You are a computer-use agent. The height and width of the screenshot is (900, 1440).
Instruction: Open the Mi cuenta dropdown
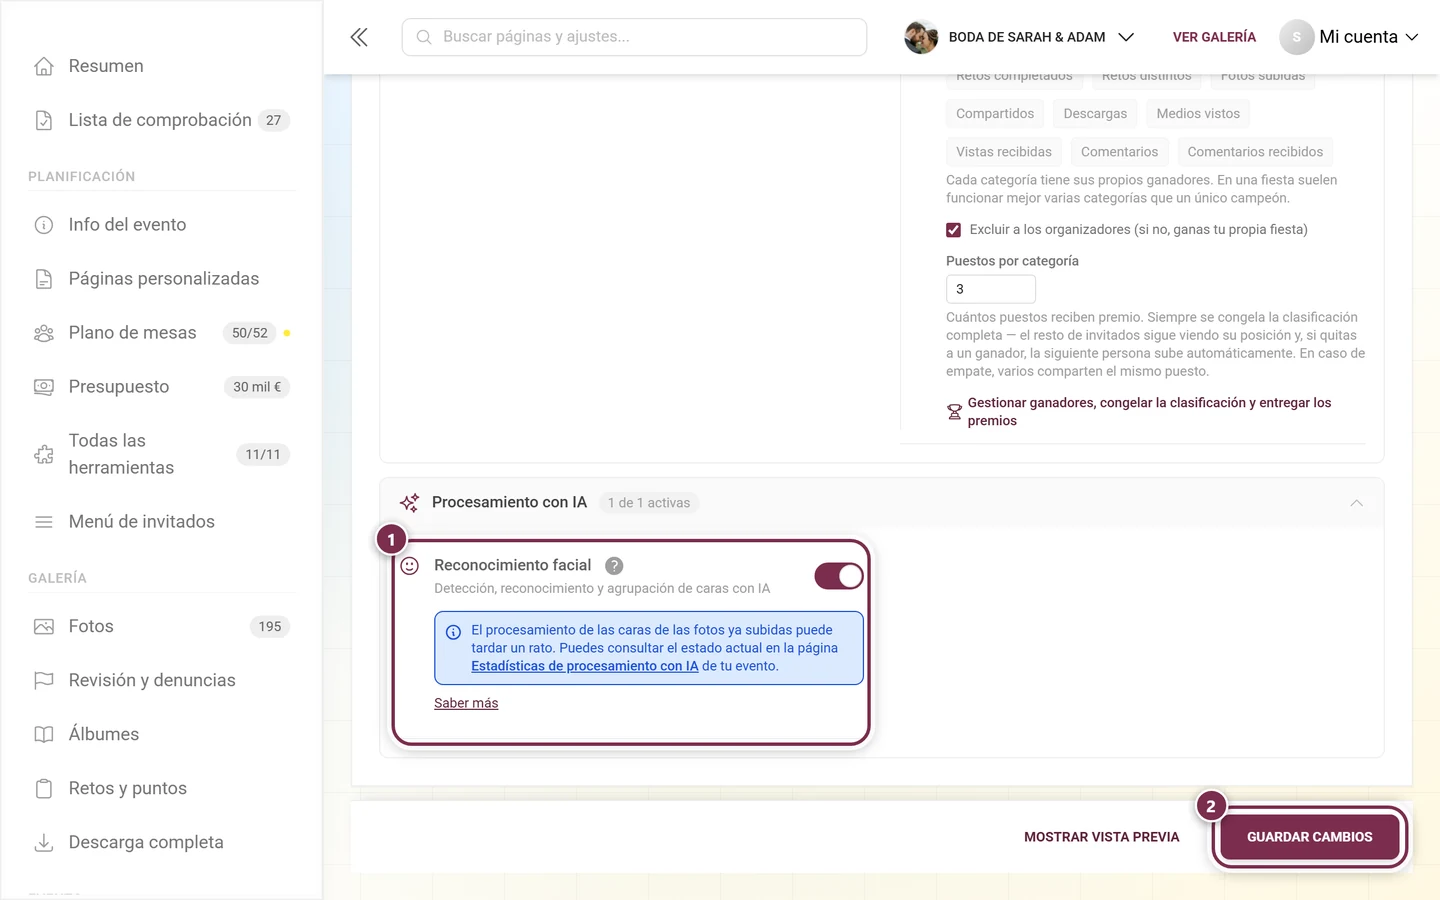[x=1349, y=37]
